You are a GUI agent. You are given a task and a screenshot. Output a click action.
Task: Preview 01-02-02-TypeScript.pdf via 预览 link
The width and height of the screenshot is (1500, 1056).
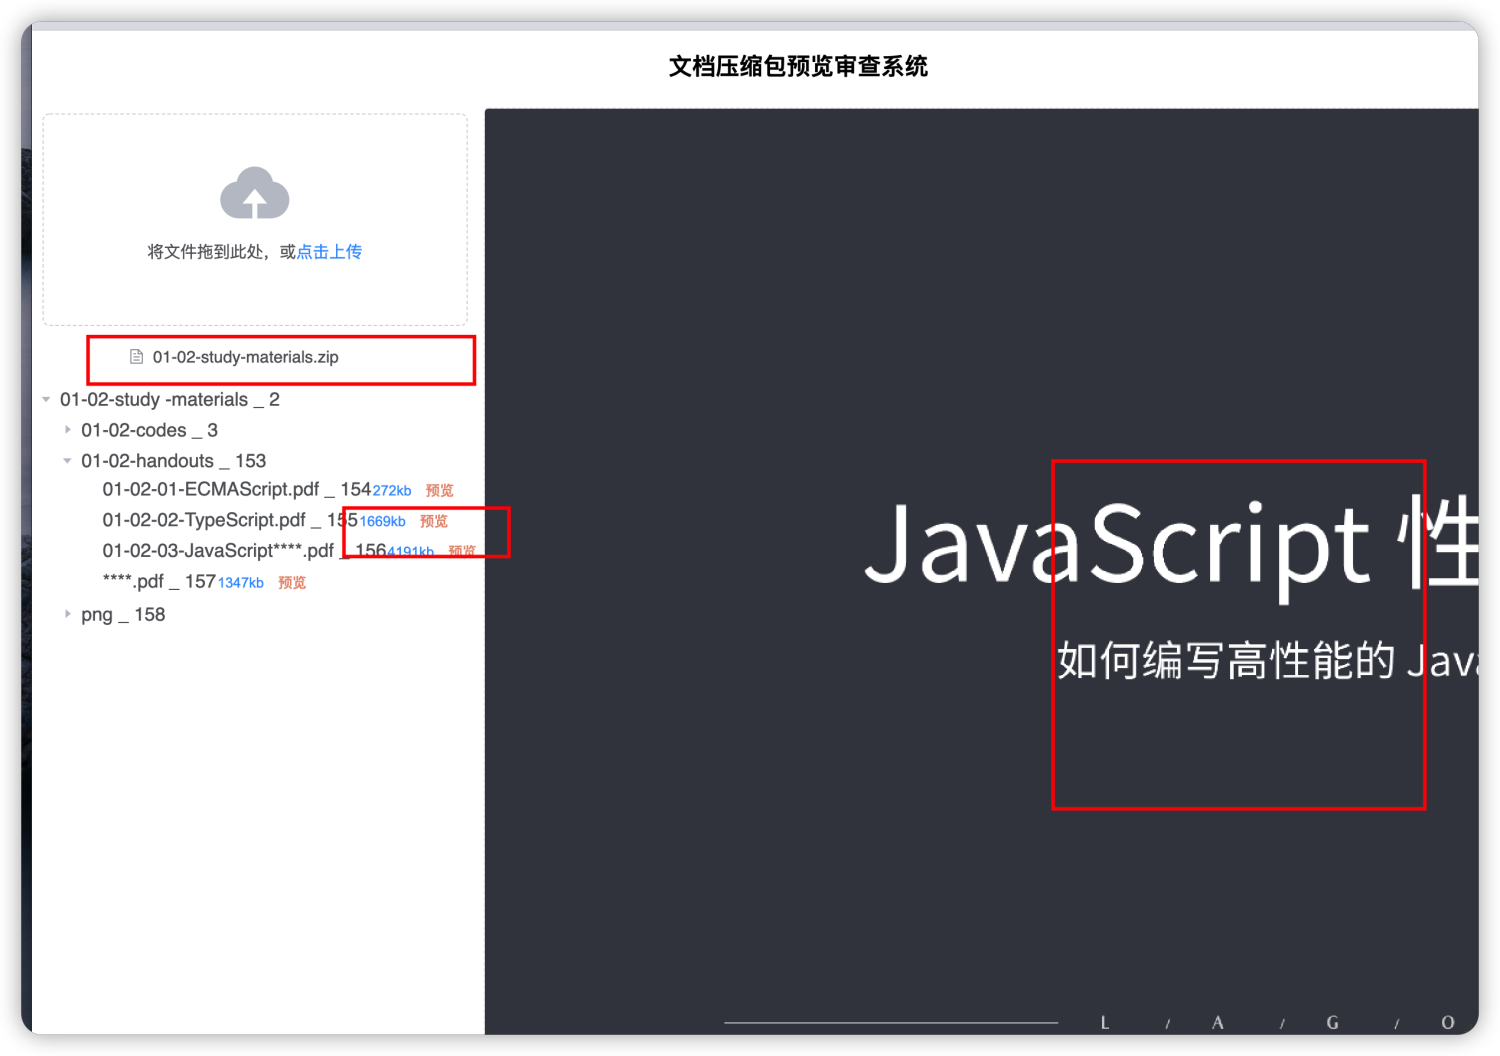pos(434,521)
